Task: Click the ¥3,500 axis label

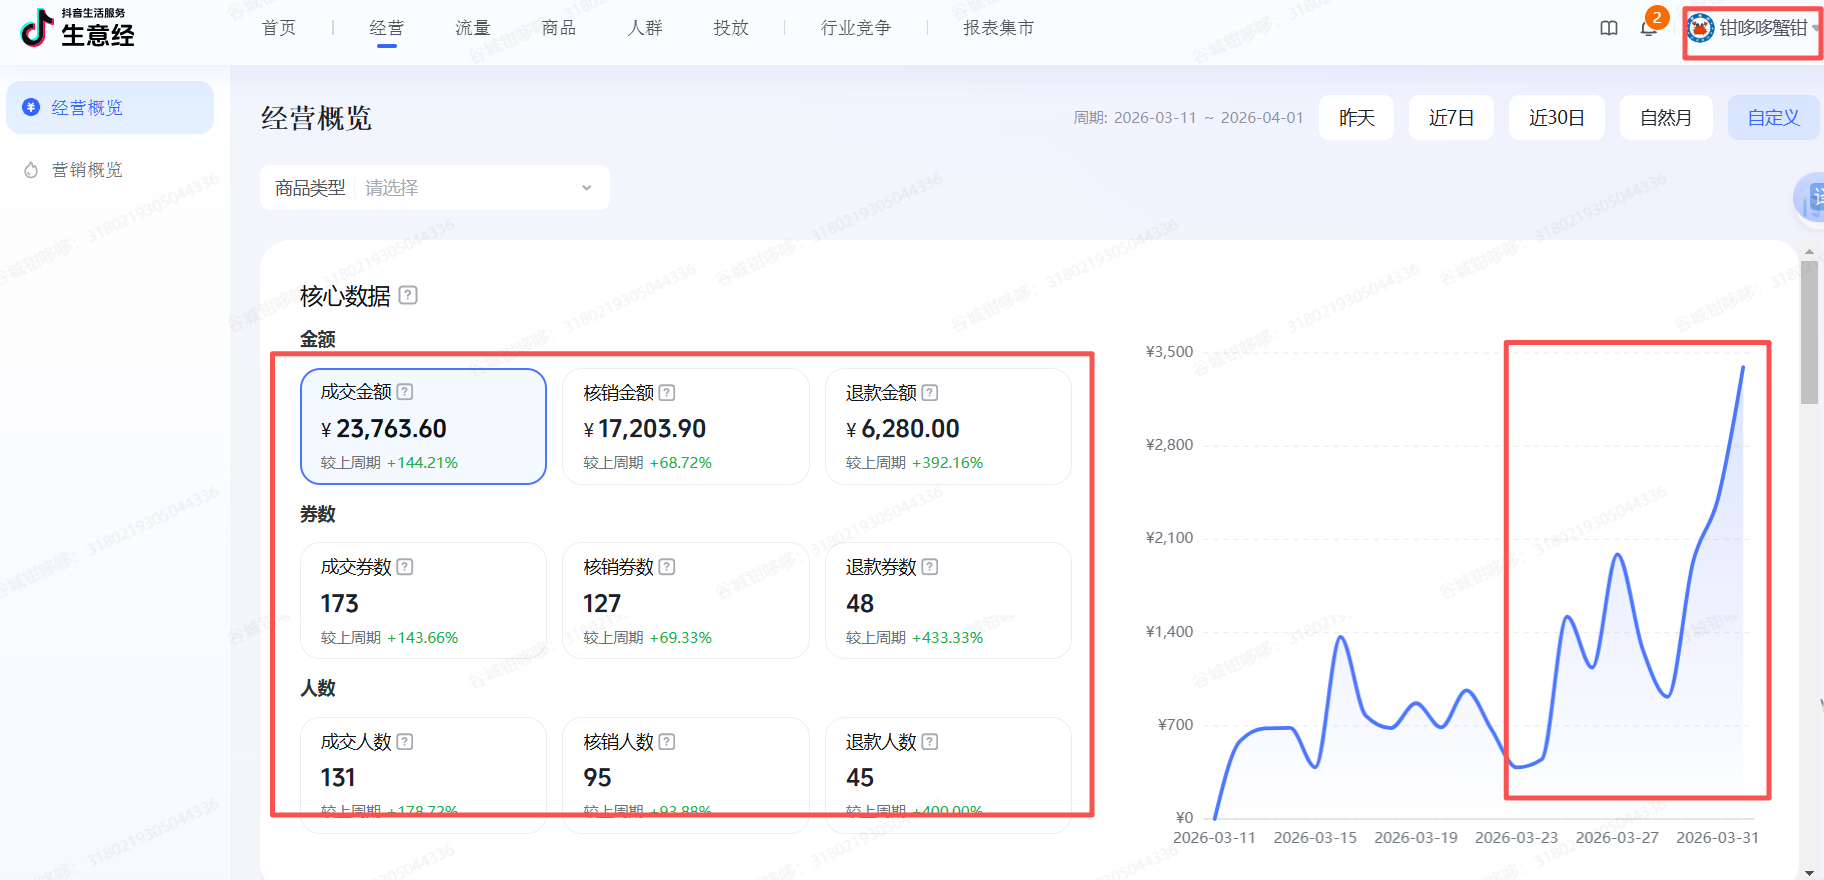Action: point(1169,352)
